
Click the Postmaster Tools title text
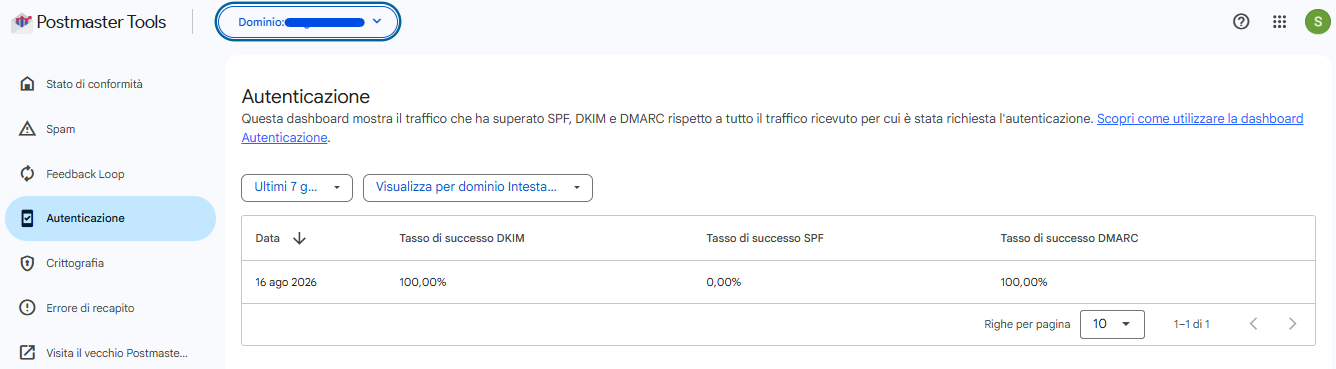click(x=101, y=22)
